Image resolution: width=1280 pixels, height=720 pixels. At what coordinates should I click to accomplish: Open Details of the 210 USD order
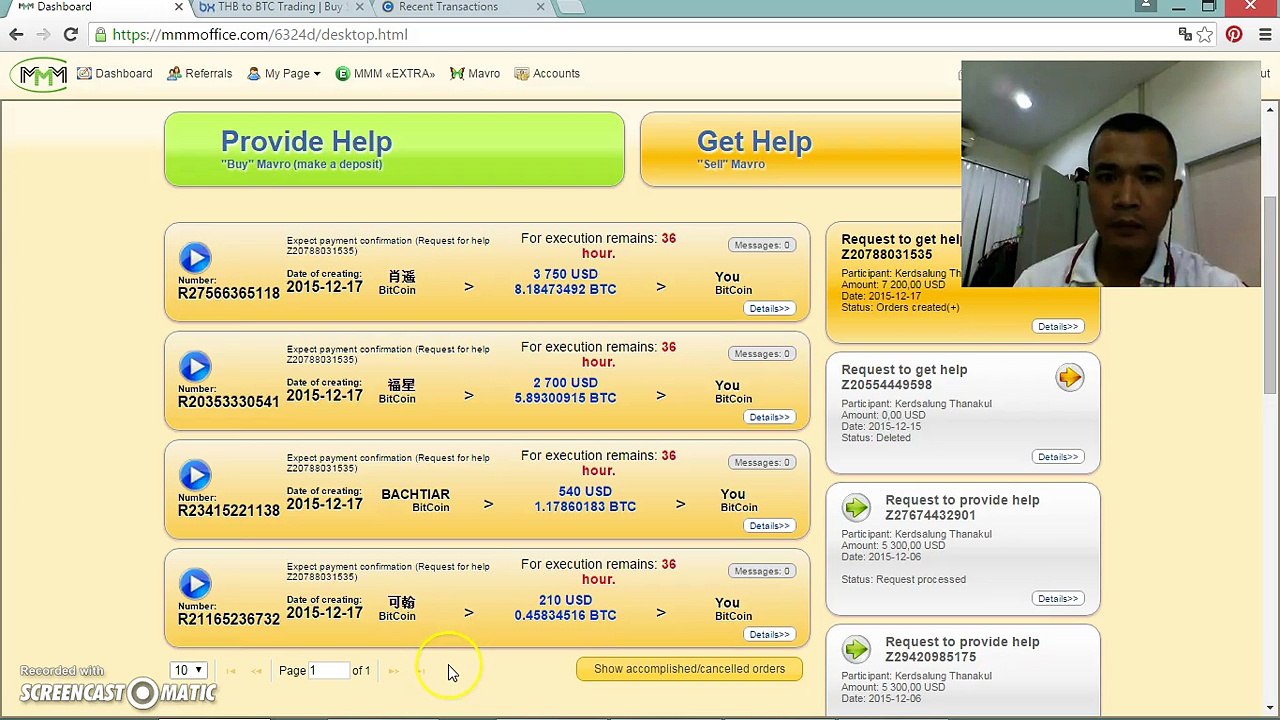click(x=769, y=635)
